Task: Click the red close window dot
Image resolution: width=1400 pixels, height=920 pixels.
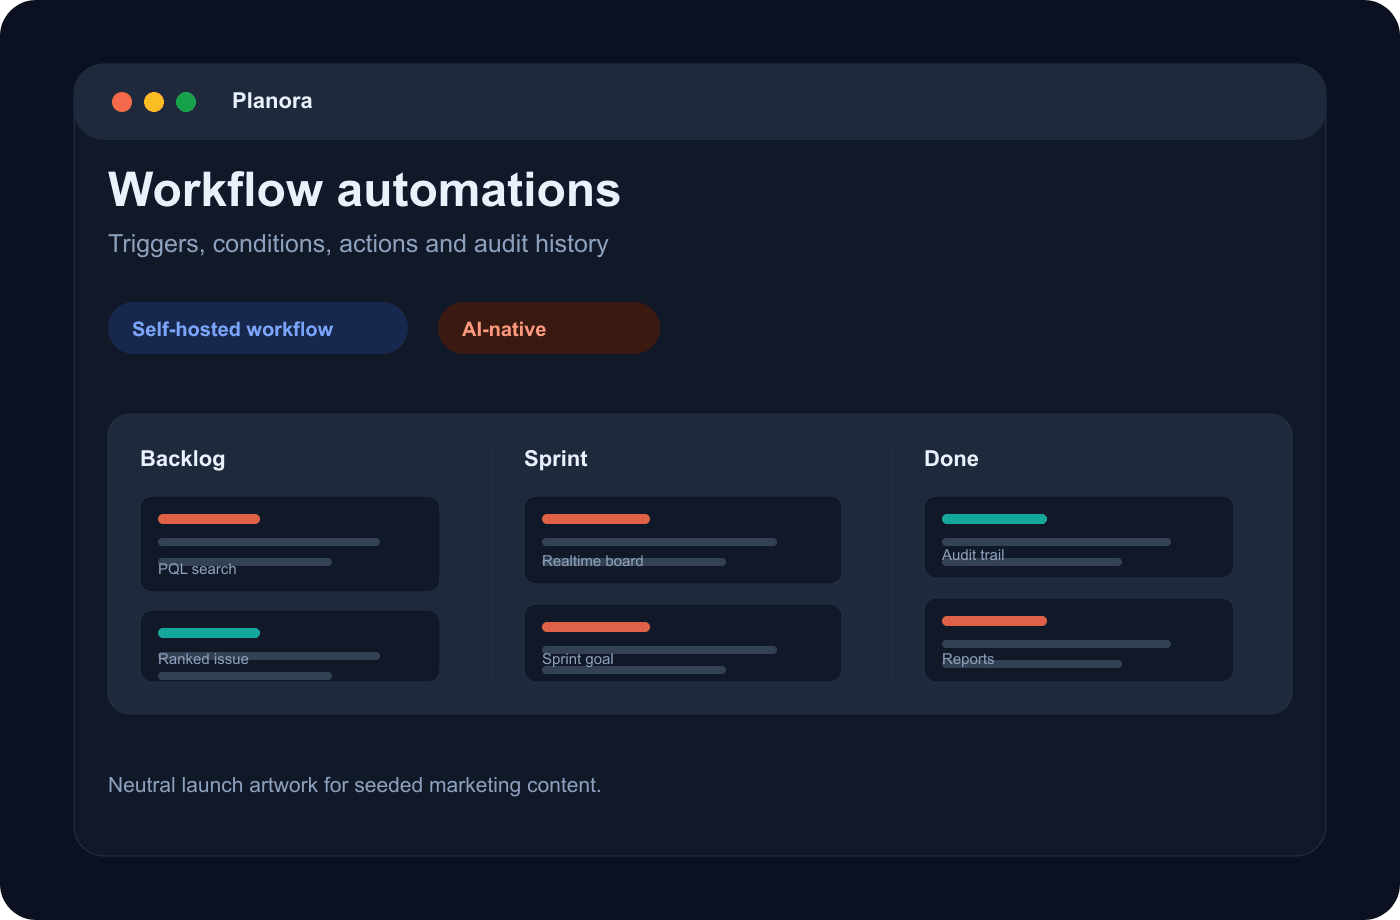Action: point(122,102)
